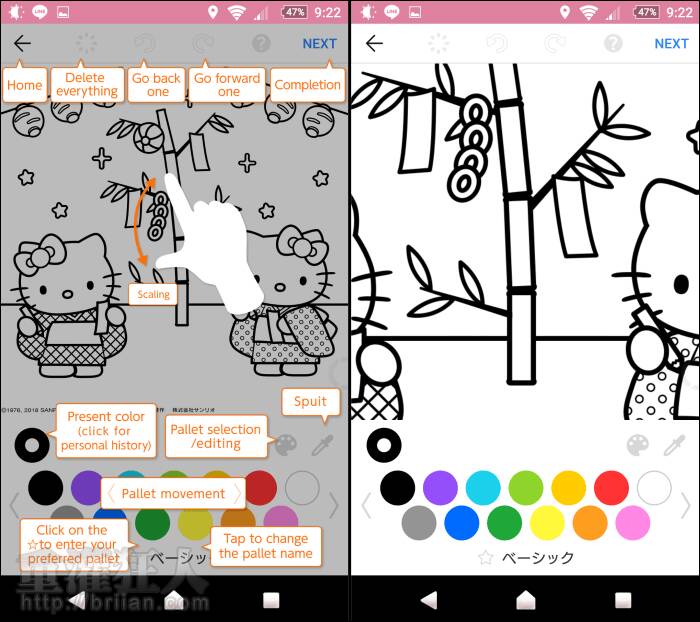700x622 pixels.
Task: Pick the black swatch on left screen
Action: pyautogui.click(x=46, y=488)
